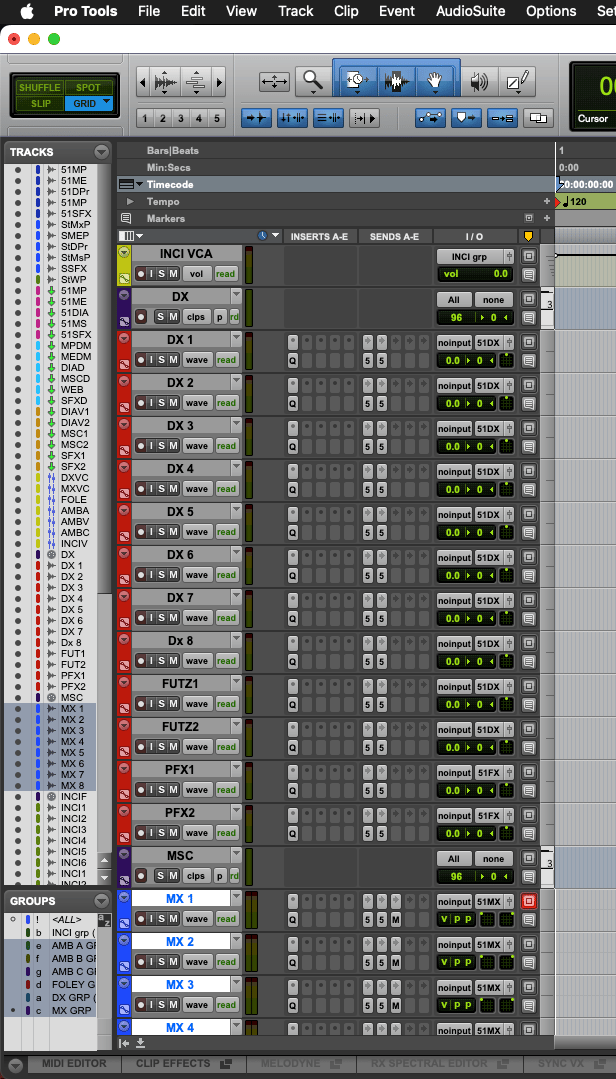Toggle Tab to Transients button
The image size is (616, 1079).
(x=256, y=118)
